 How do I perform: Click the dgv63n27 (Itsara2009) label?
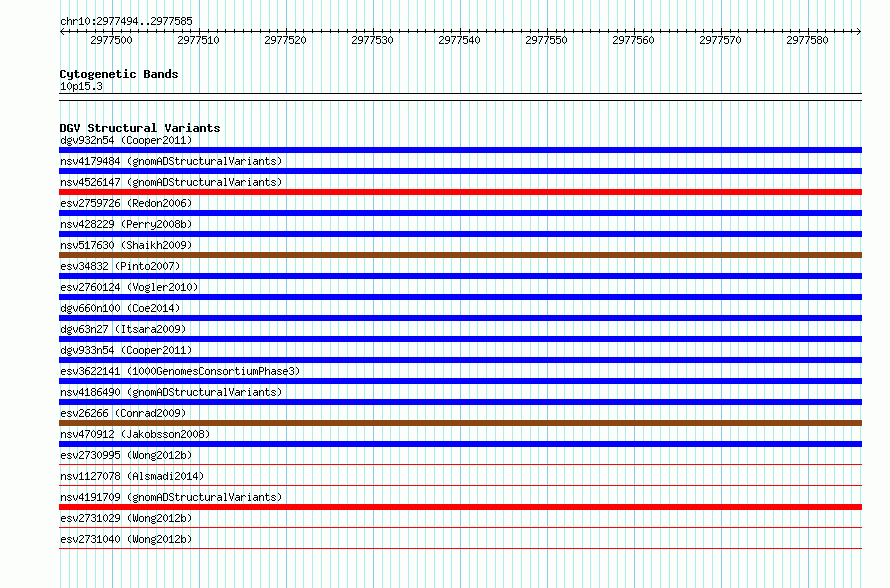(123, 329)
